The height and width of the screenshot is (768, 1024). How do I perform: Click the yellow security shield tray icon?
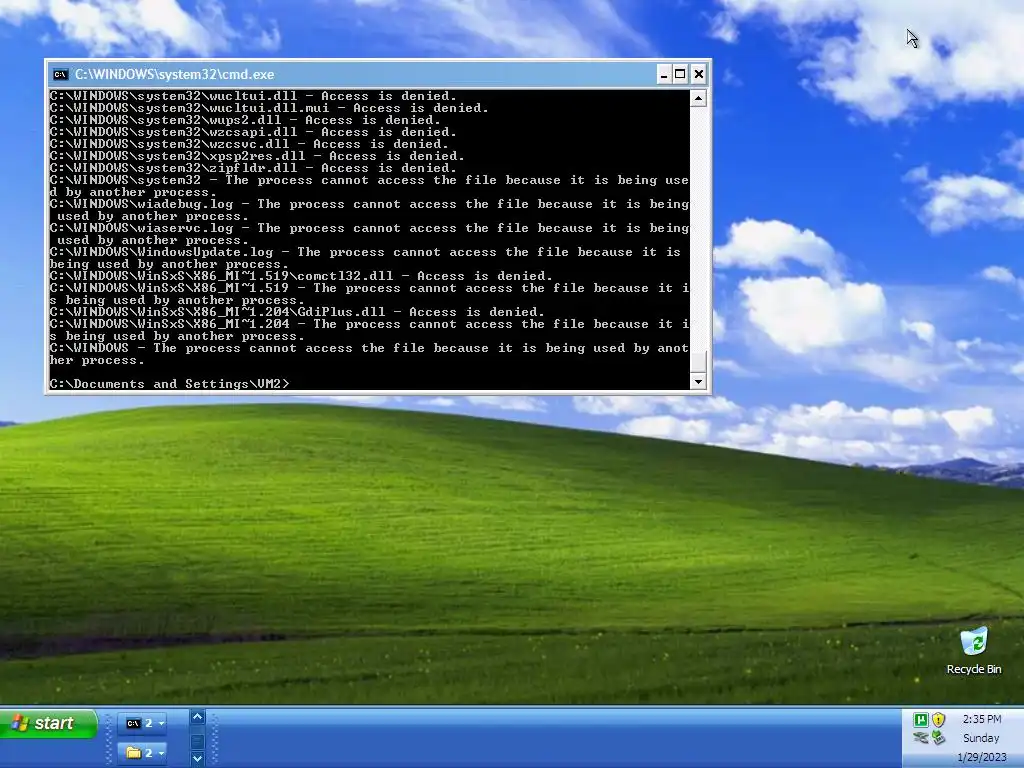point(938,720)
